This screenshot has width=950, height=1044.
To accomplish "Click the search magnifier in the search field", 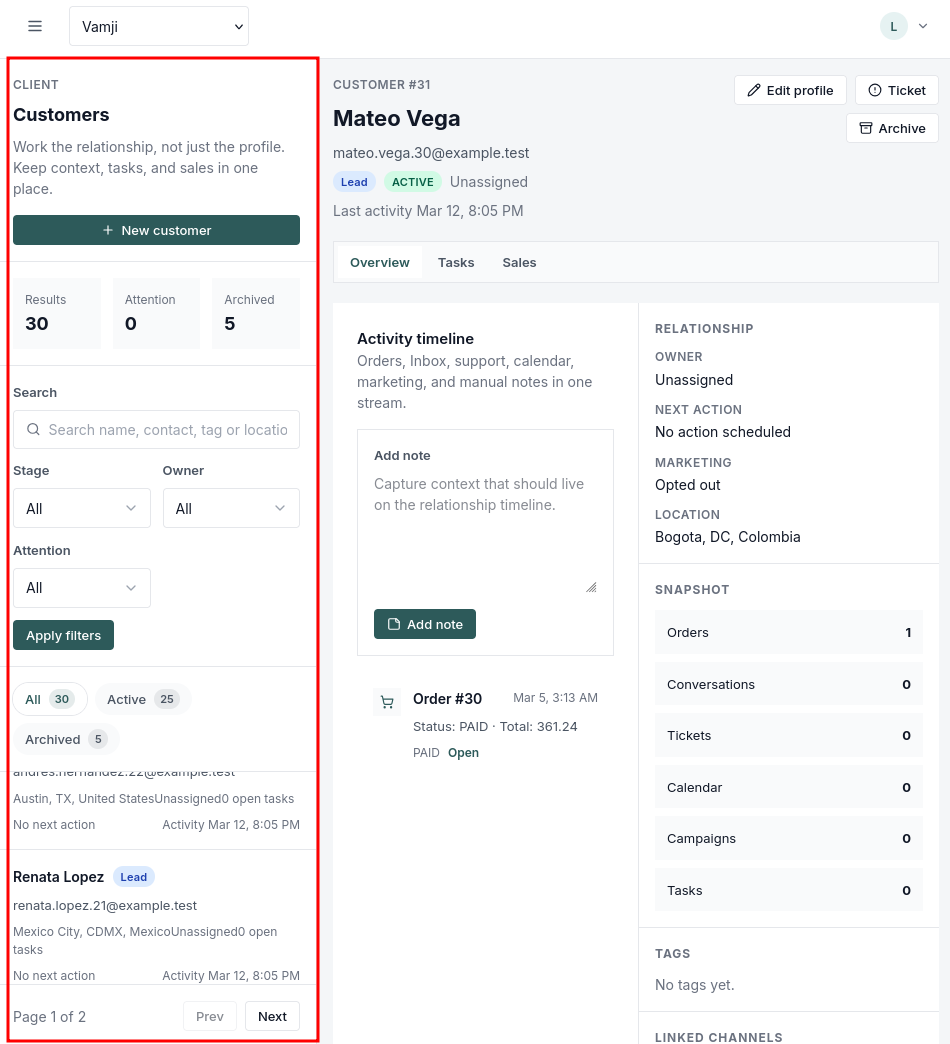I will coord(33,429).
